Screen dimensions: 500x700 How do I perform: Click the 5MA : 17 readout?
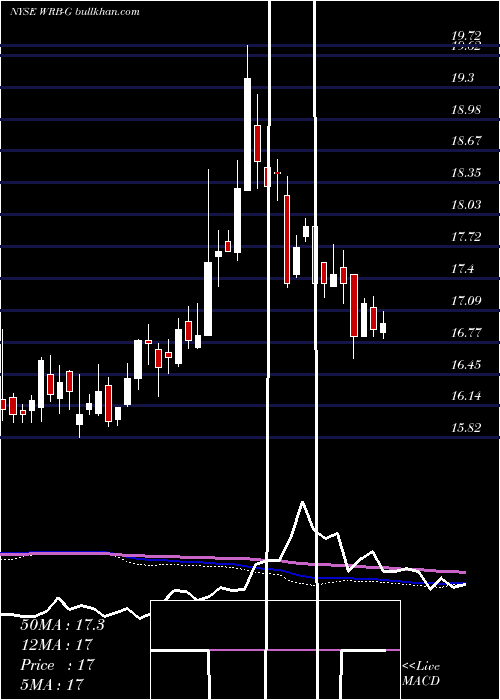(x=52, y=684)
